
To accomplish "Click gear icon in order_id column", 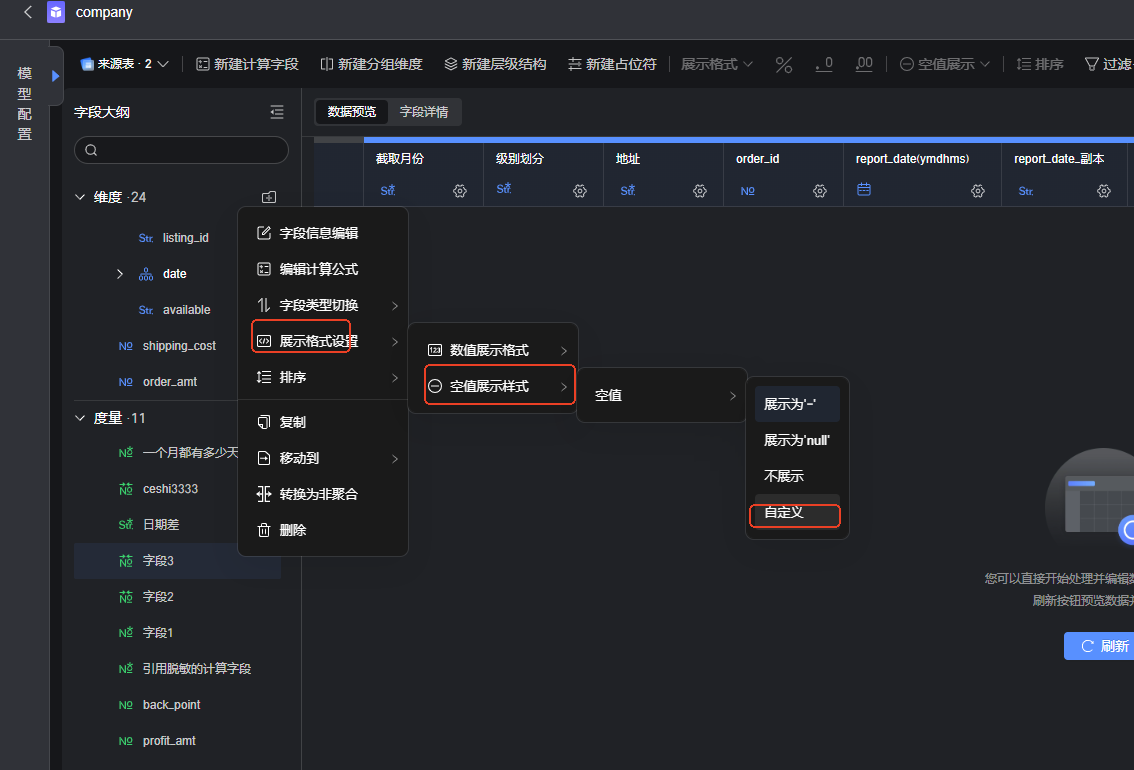I will coord(820,190).
